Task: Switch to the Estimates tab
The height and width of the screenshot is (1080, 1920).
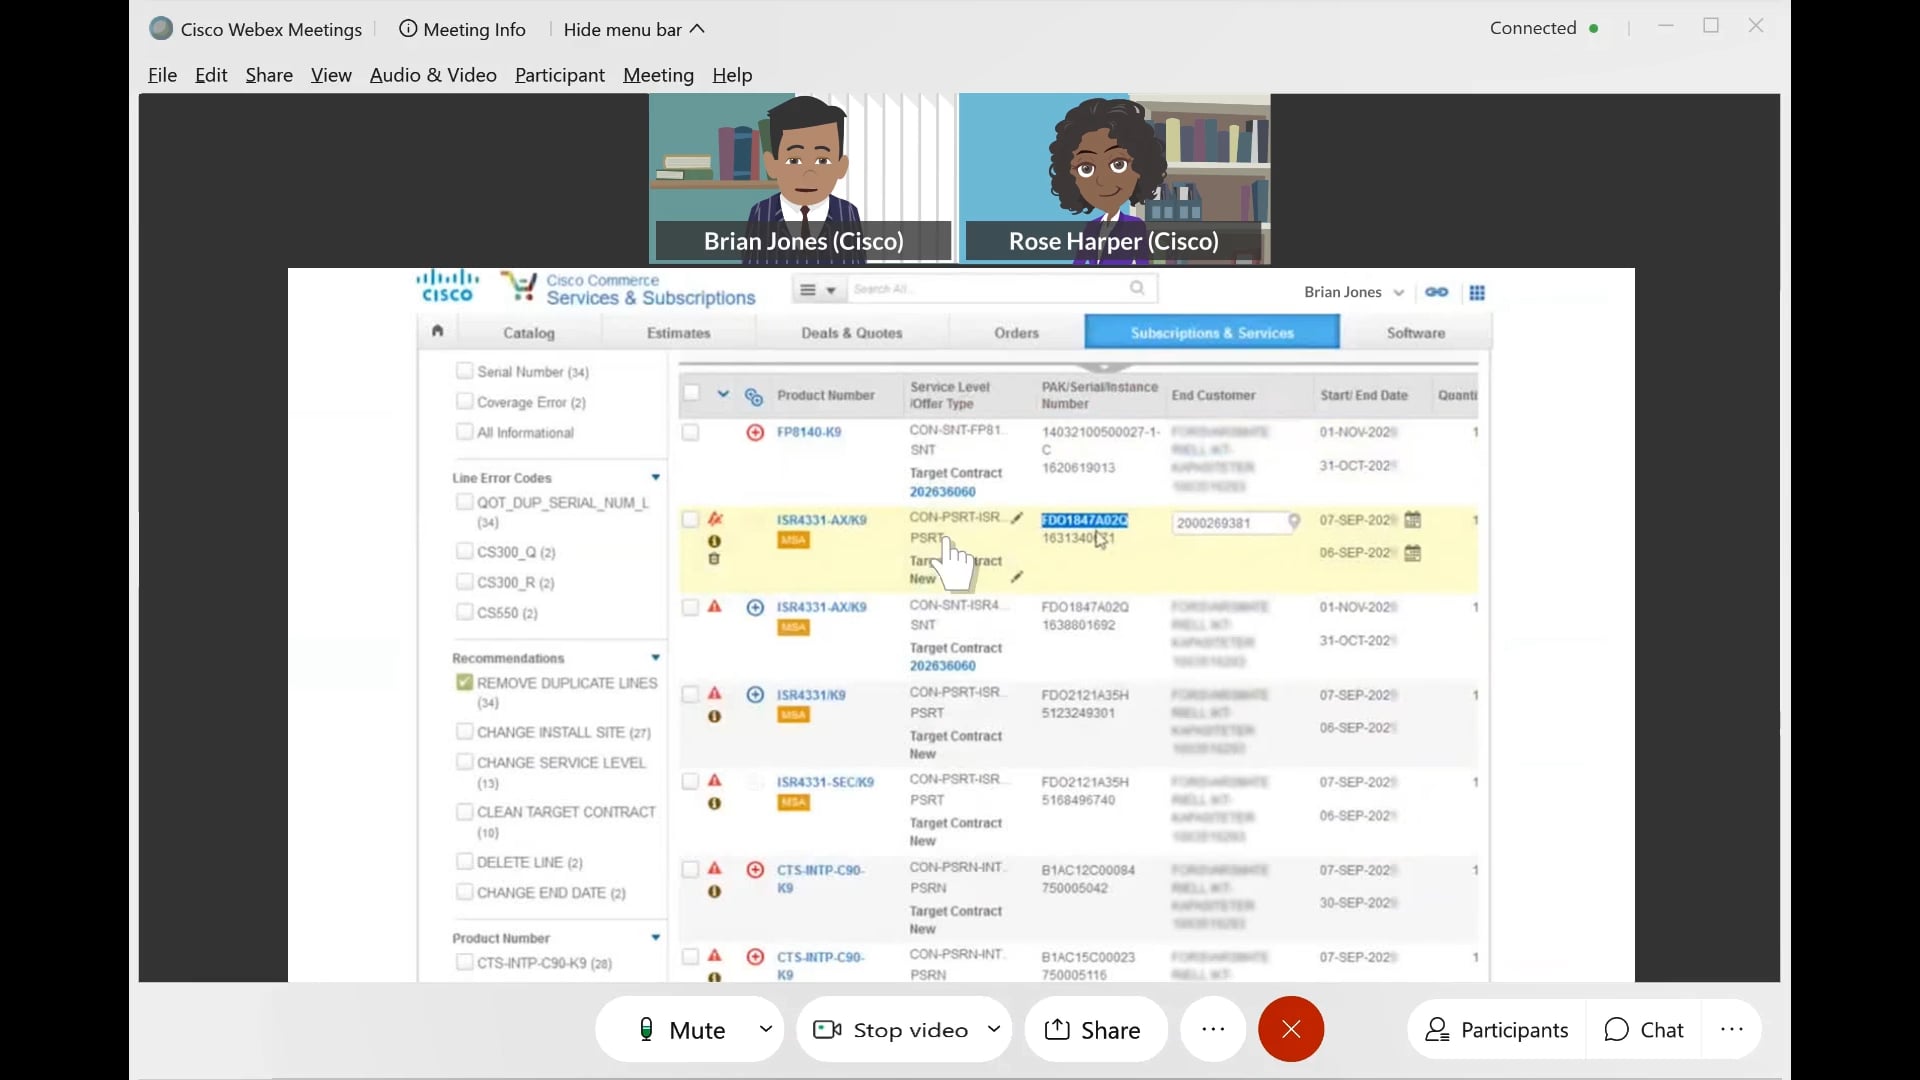Action: 679,333
